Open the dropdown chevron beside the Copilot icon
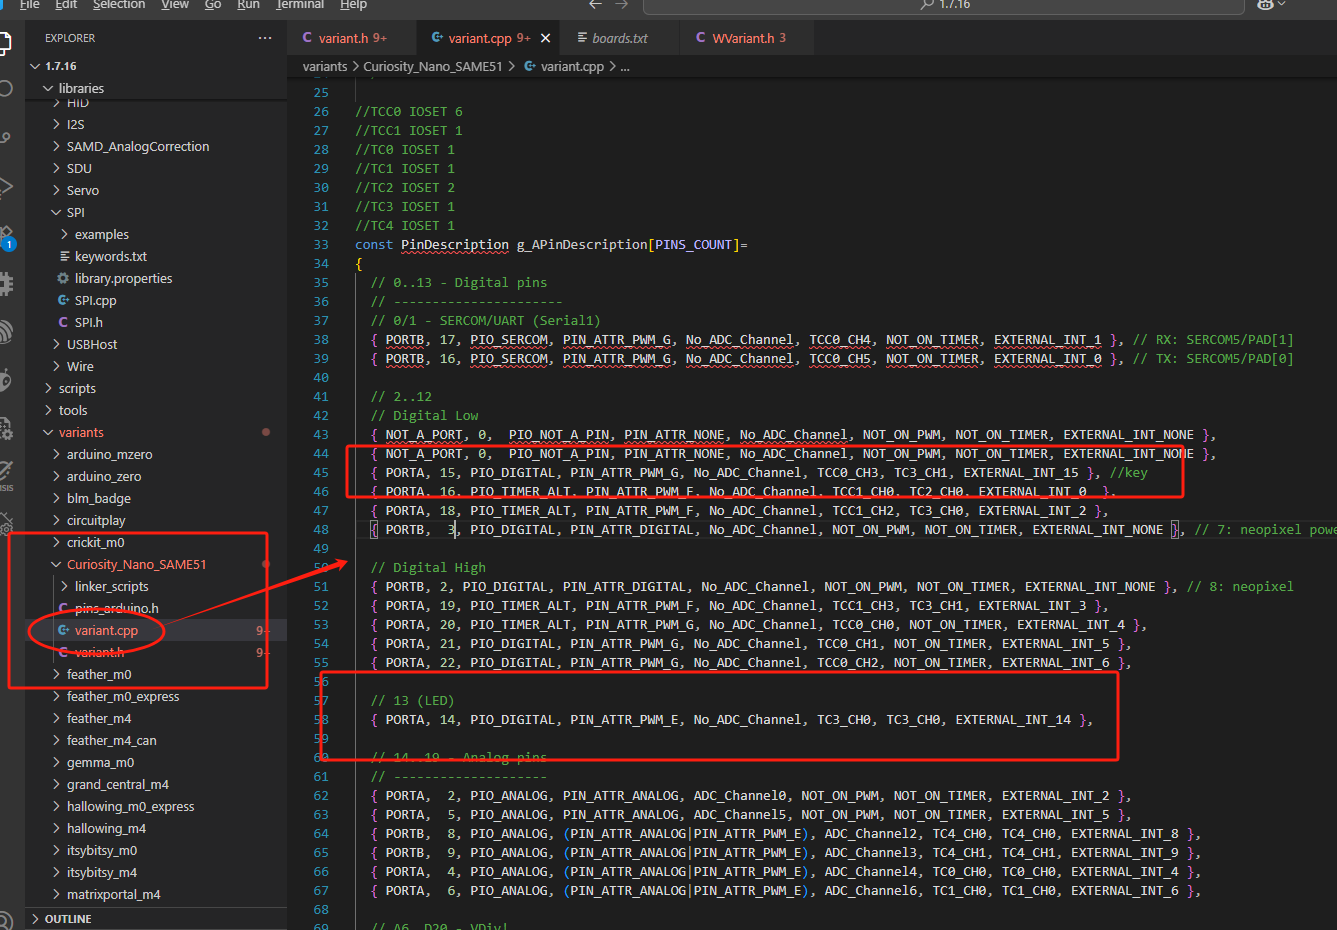Viewport: 1337px width, 930px height. pos(1281,5)
